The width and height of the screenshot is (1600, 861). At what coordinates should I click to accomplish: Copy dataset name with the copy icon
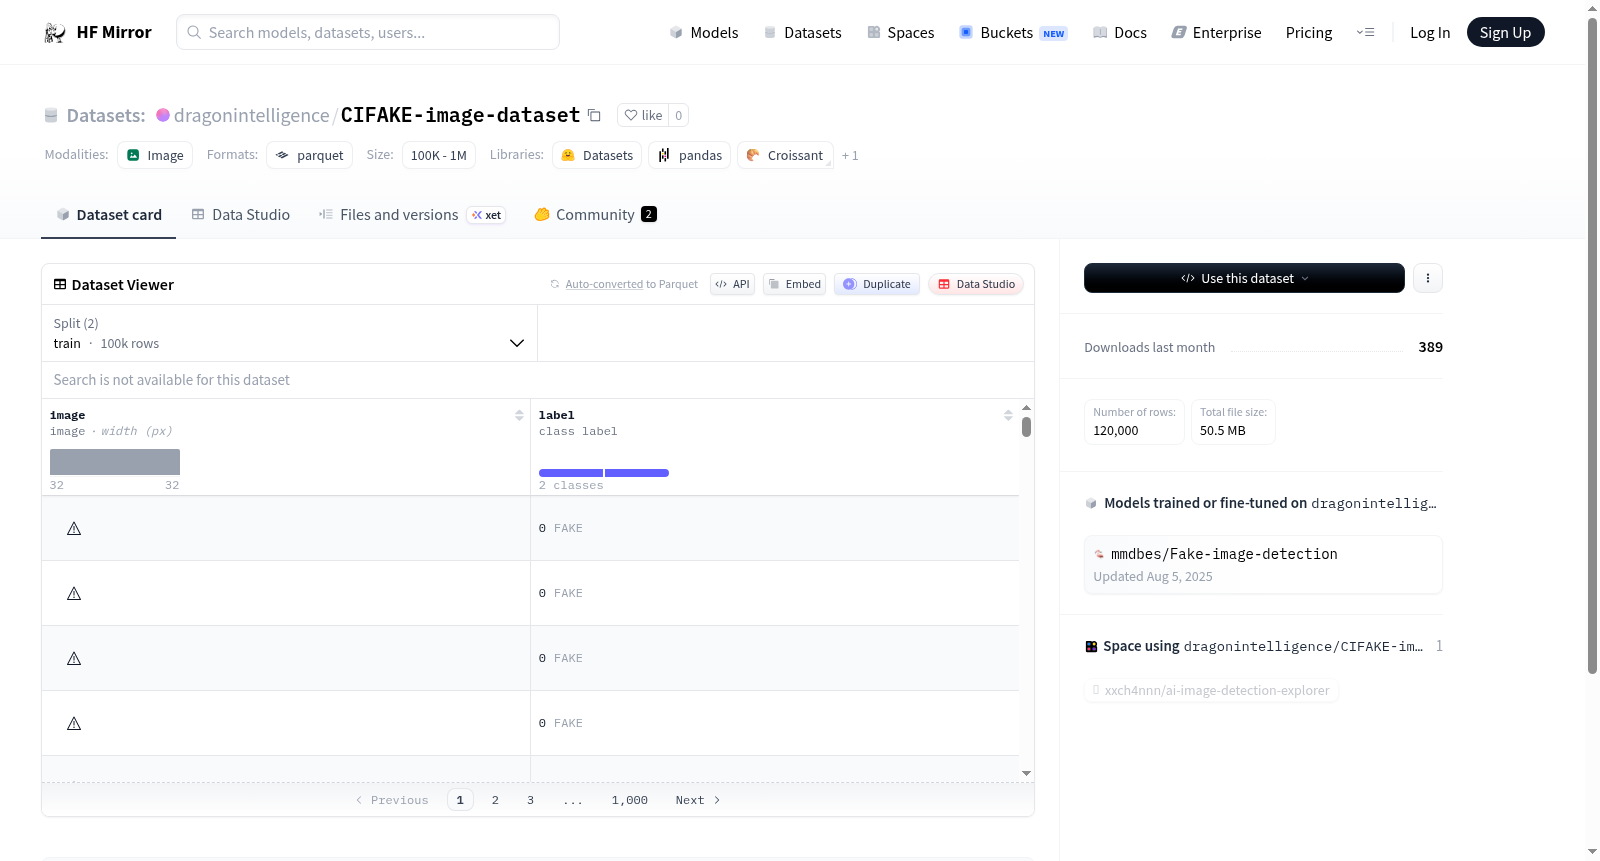tap(594, 115)
